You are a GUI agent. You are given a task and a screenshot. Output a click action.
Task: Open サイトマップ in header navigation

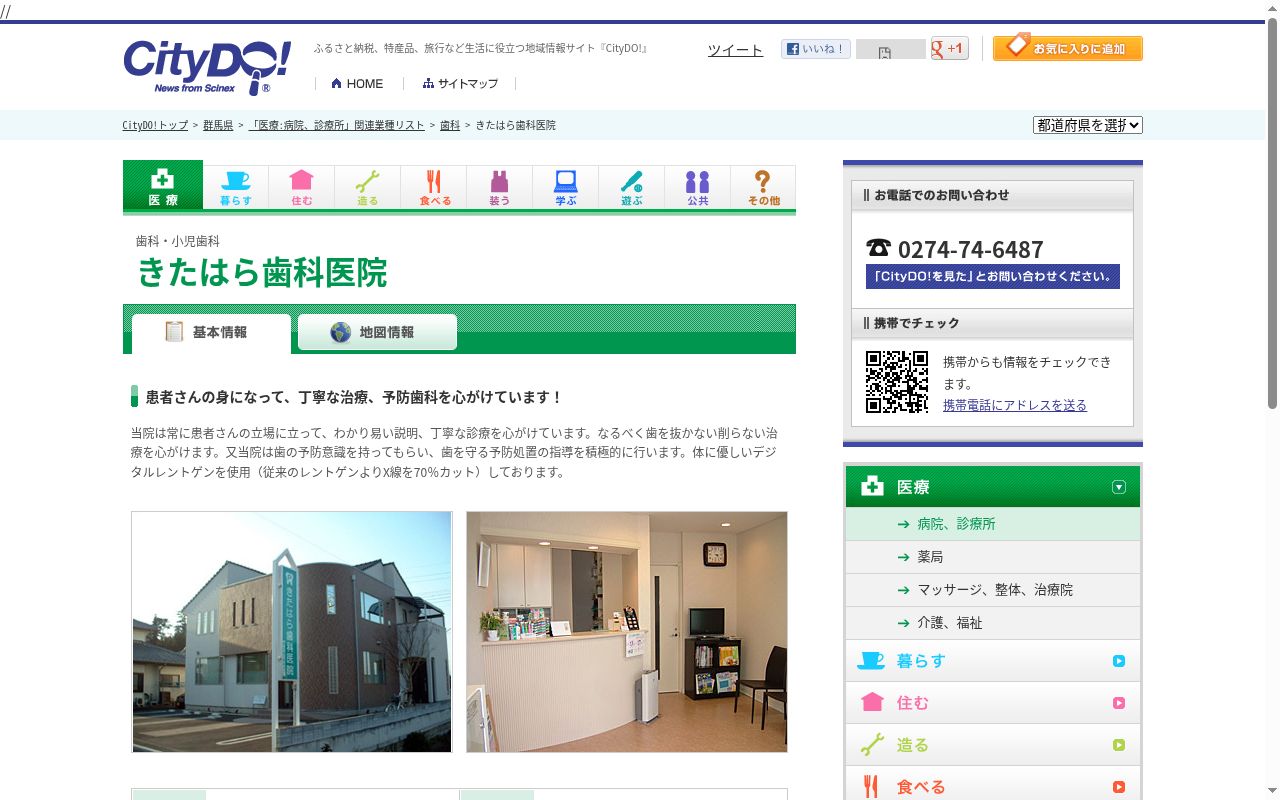(460, 84)
